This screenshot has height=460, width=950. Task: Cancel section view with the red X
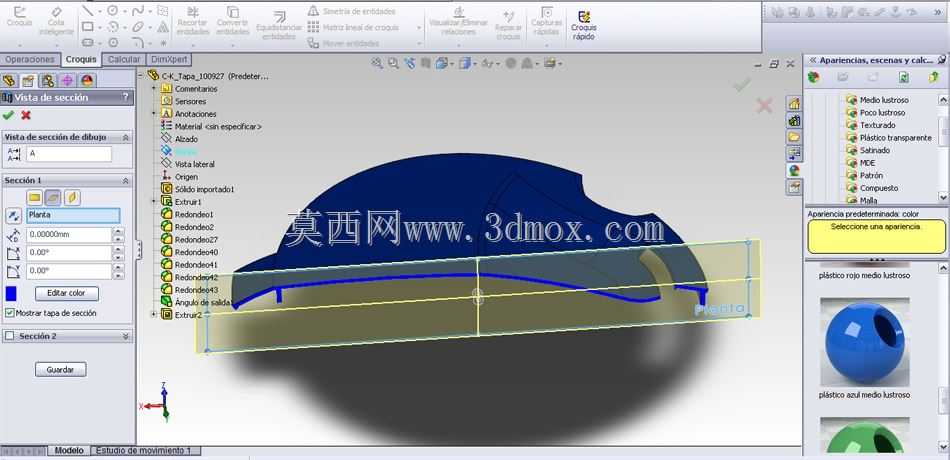coord(26,115)
